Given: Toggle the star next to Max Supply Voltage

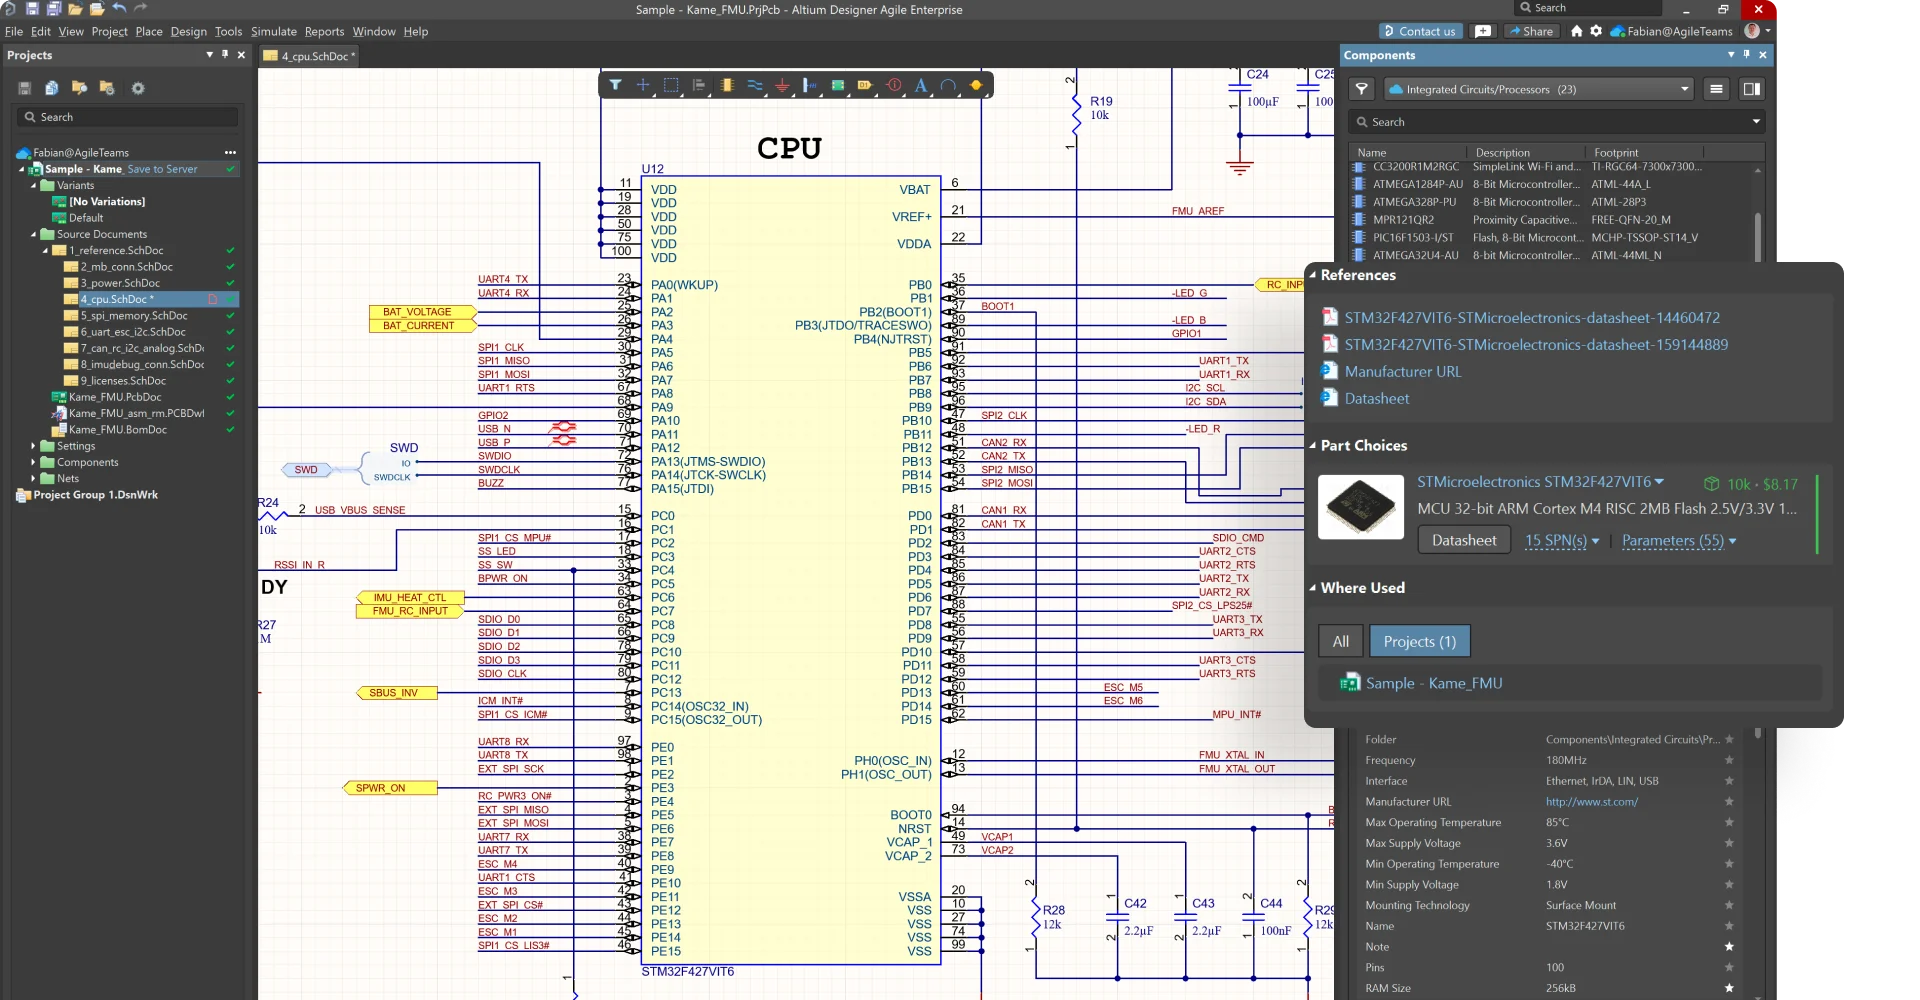Looking at the screenshot, I should (x=1729, y=843).
